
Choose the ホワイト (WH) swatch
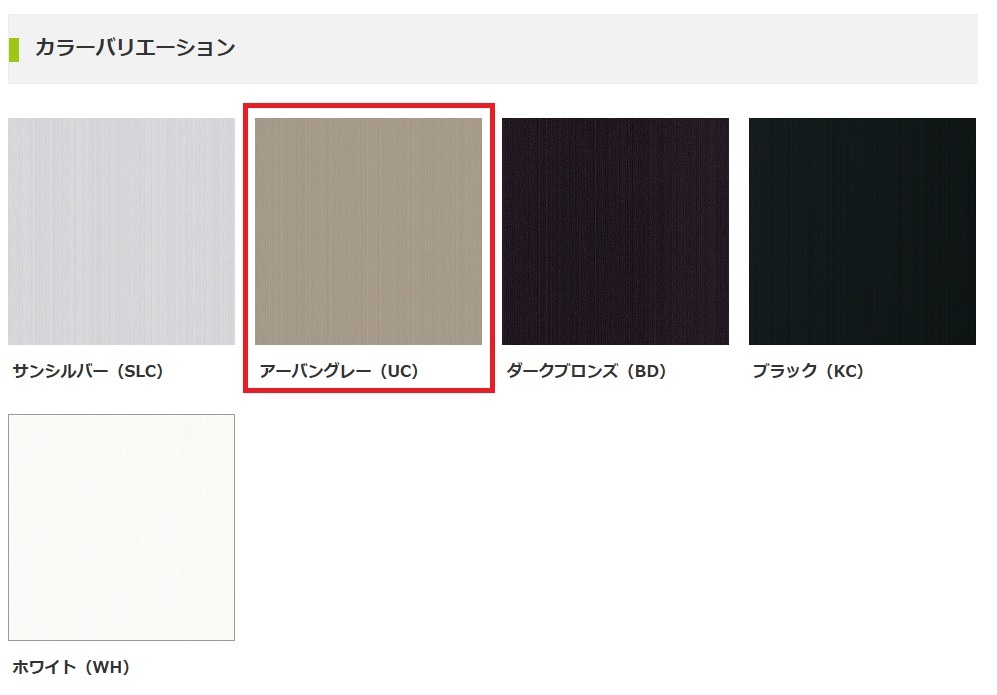coord(121,527)
